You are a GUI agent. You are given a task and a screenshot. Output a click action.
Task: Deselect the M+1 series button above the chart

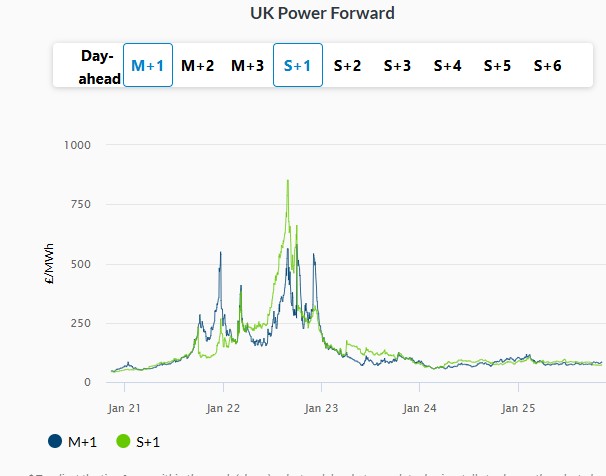click(x=148, y=66)
